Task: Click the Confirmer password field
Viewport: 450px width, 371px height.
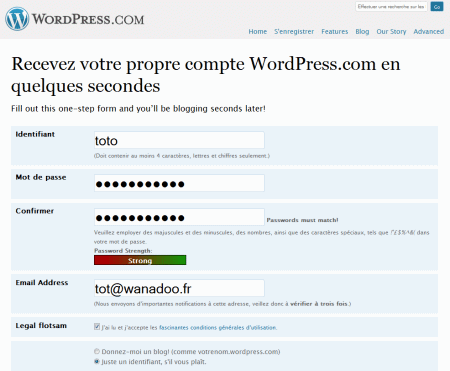Action: coord(179,217)
